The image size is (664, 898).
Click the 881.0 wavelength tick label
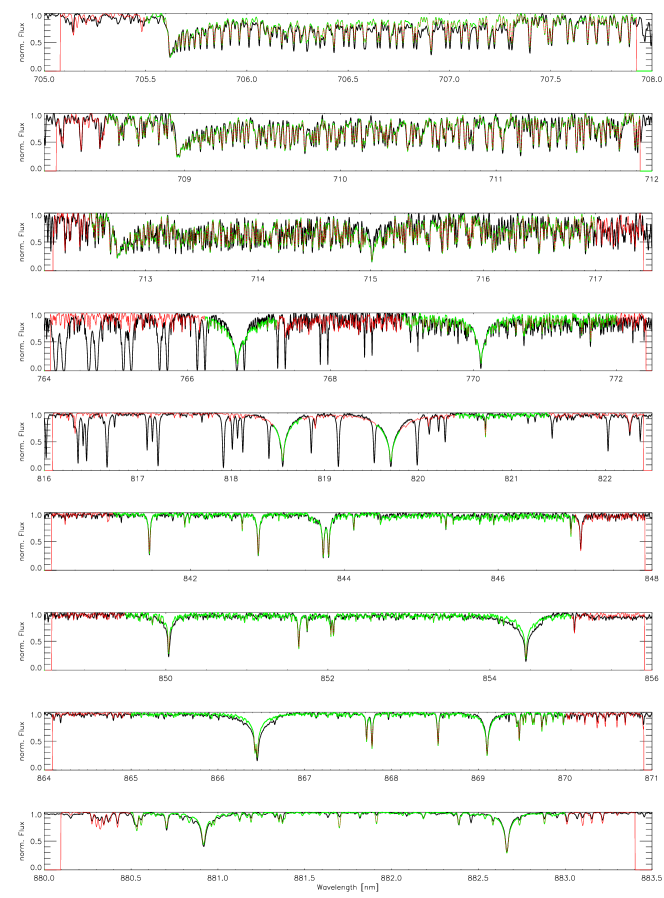pos(218,878)
